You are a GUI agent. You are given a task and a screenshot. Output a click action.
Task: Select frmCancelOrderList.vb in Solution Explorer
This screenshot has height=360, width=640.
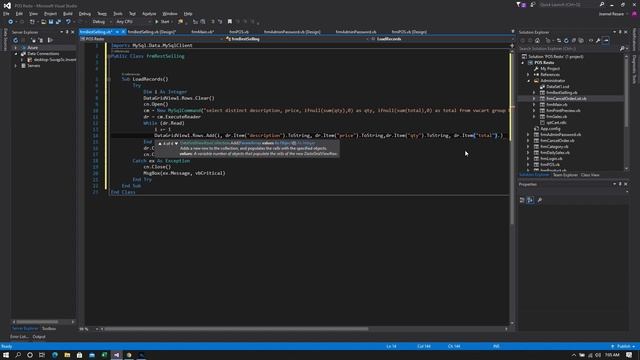[x=566, y=99]
